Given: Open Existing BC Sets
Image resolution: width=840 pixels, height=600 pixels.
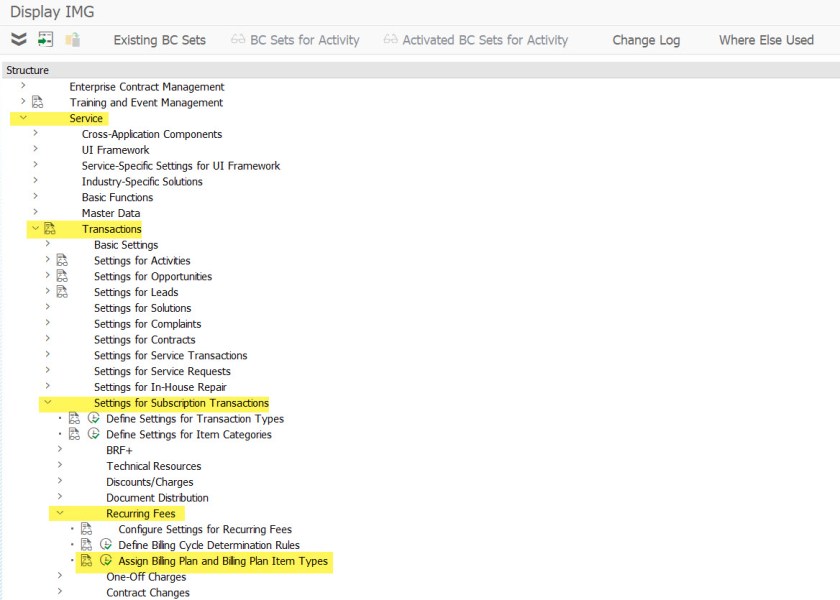Looking at the screenshot, I should tap(159, 40).
